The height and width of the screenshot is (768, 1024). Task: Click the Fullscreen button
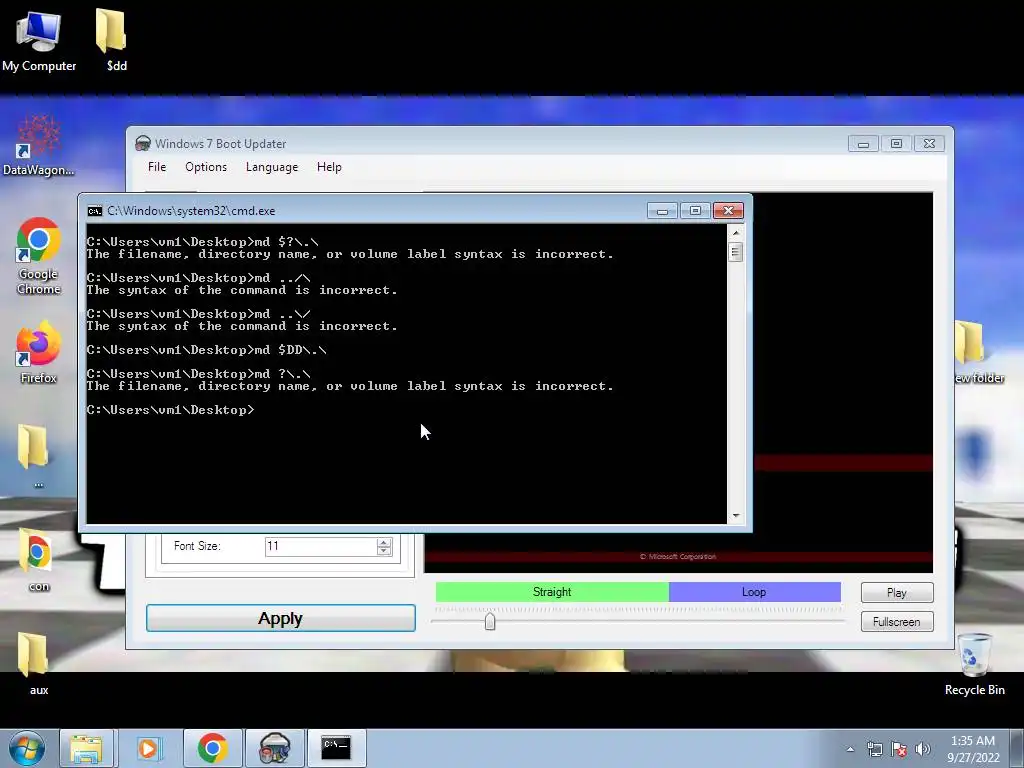click(x=897, y=622)
